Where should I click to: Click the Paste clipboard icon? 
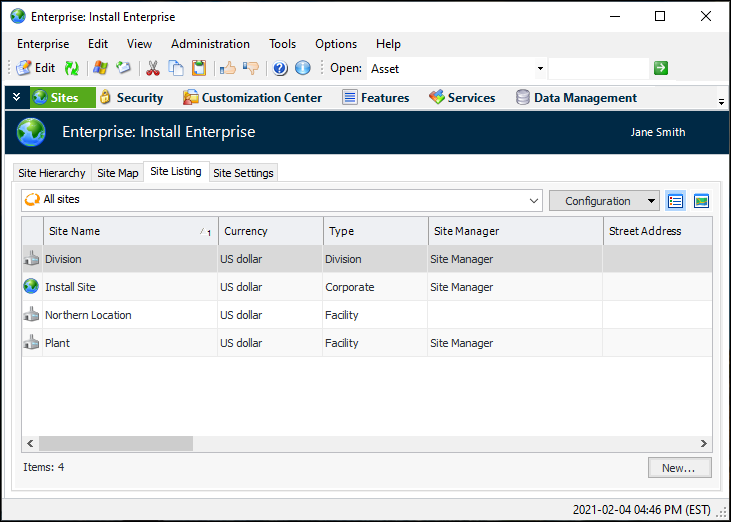click(199, 68)
